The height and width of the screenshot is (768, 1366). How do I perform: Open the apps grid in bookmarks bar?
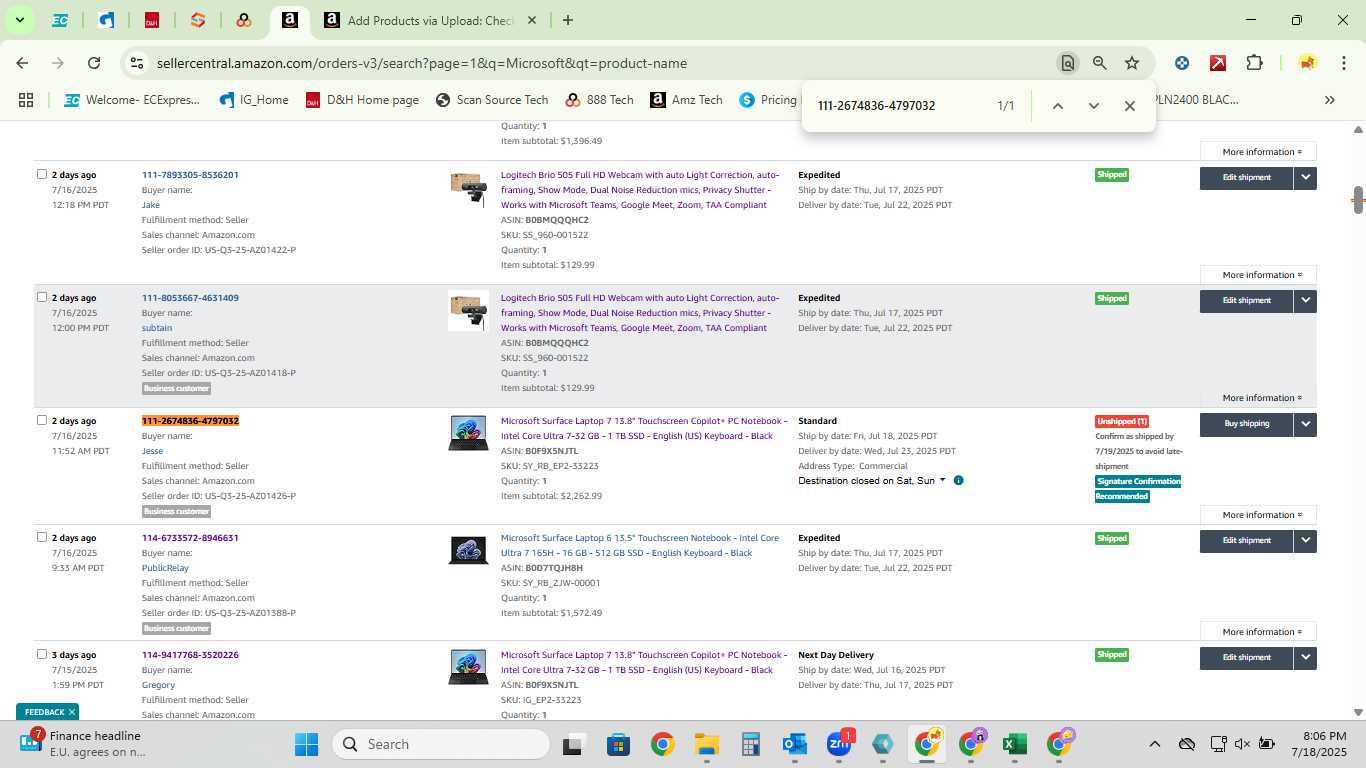[x=26, y=100]
